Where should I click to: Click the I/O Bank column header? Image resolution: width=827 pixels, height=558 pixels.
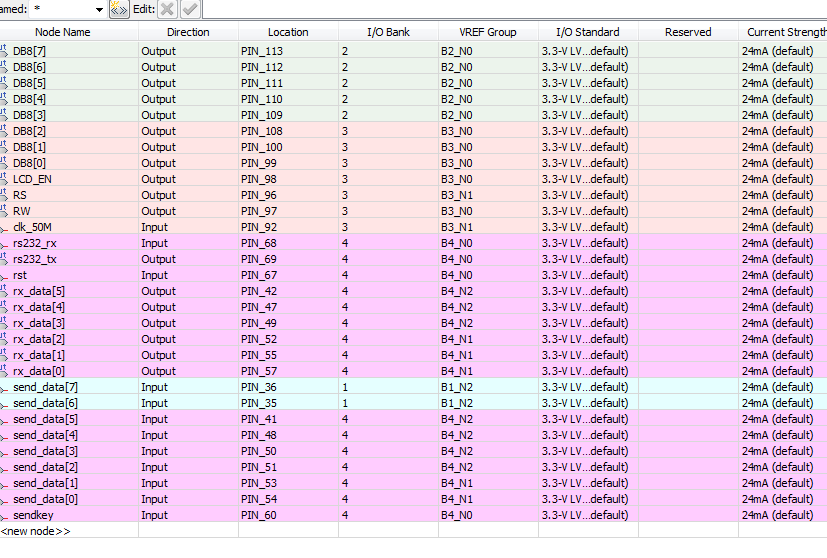point(388,32)
